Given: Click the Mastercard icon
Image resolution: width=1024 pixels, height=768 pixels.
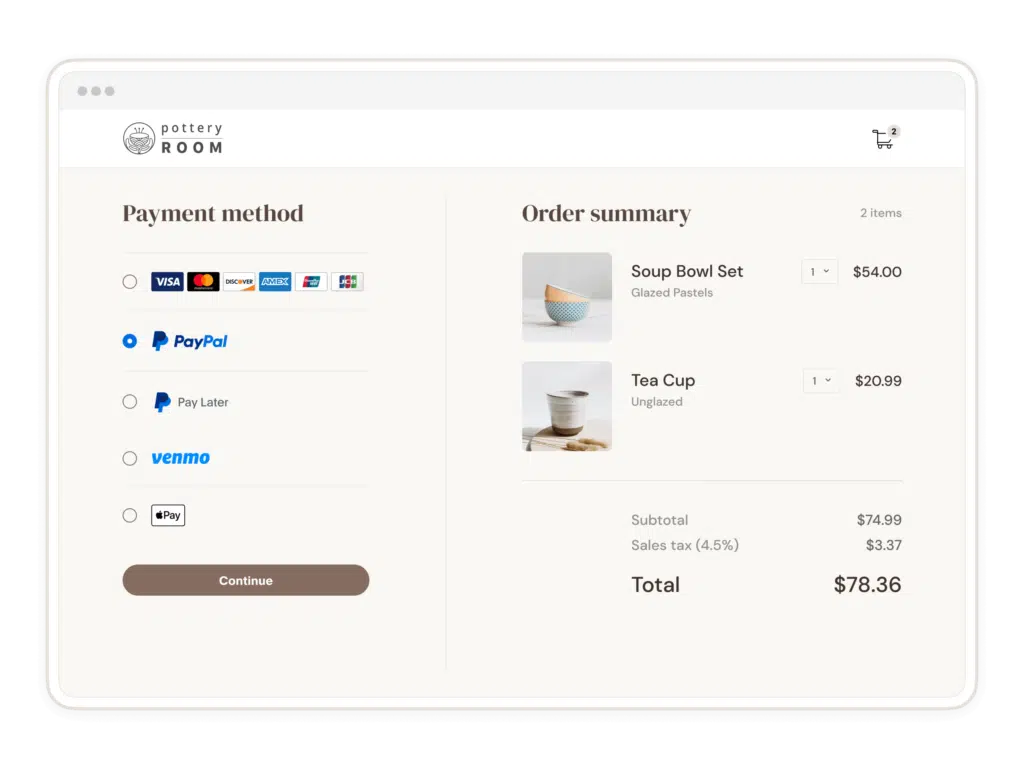Looking at the screenshot, I should [203, 282].
